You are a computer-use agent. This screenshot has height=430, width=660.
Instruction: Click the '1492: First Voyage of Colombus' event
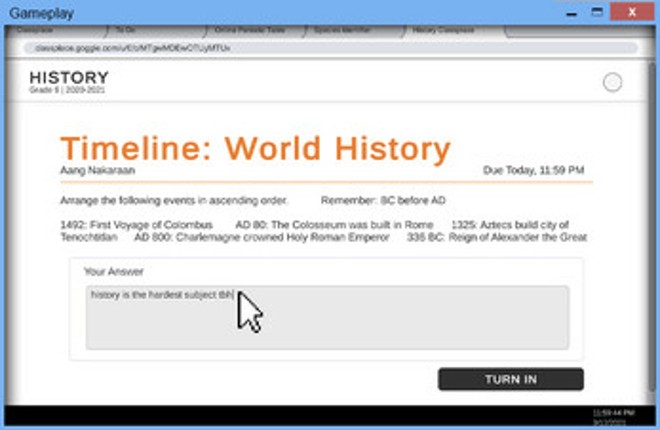coord(136,225)
